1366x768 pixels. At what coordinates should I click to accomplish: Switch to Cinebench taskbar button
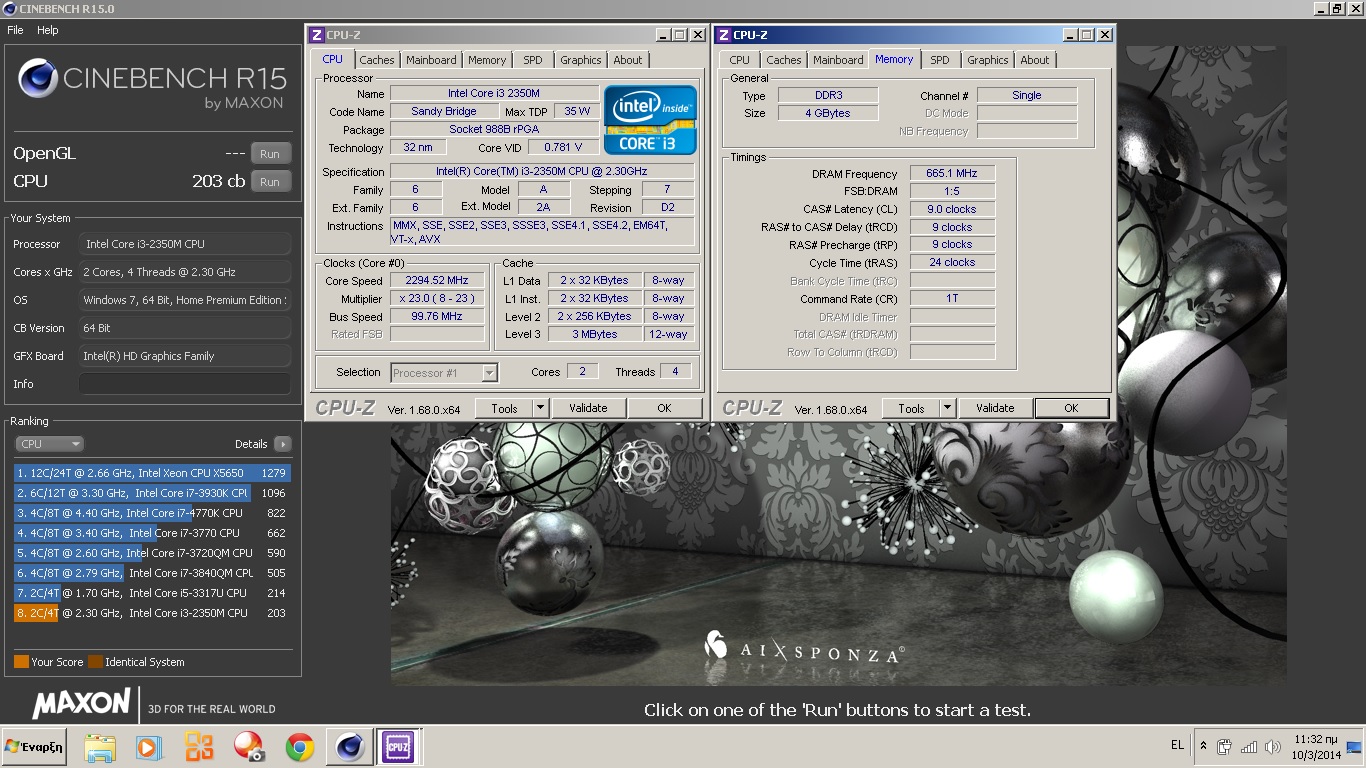tap(349, 747)
